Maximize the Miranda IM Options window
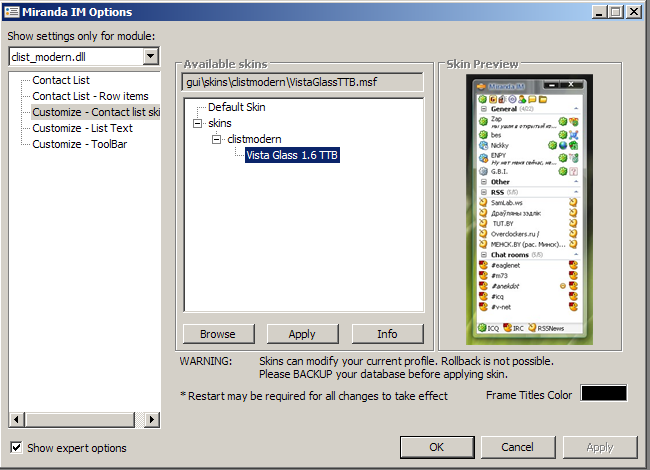This screenshot has height=470, width=650. pyautogui.click(x=616, y=12)
